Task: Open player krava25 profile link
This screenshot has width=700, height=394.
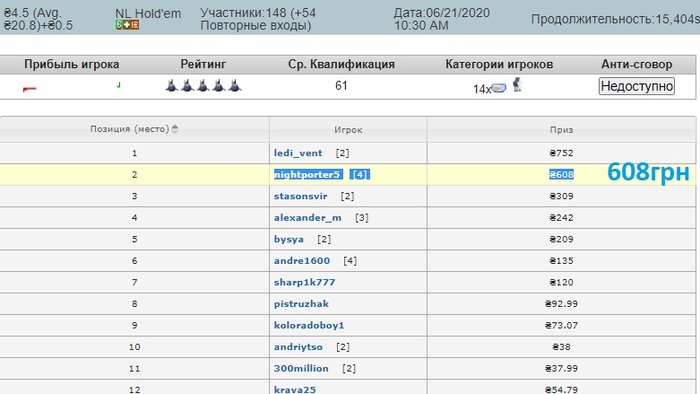Action: coord(295,390)
